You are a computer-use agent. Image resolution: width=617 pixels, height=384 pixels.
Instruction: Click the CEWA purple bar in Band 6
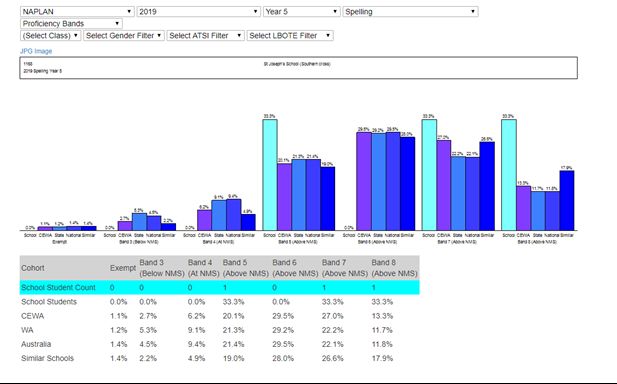click(364, 181)
